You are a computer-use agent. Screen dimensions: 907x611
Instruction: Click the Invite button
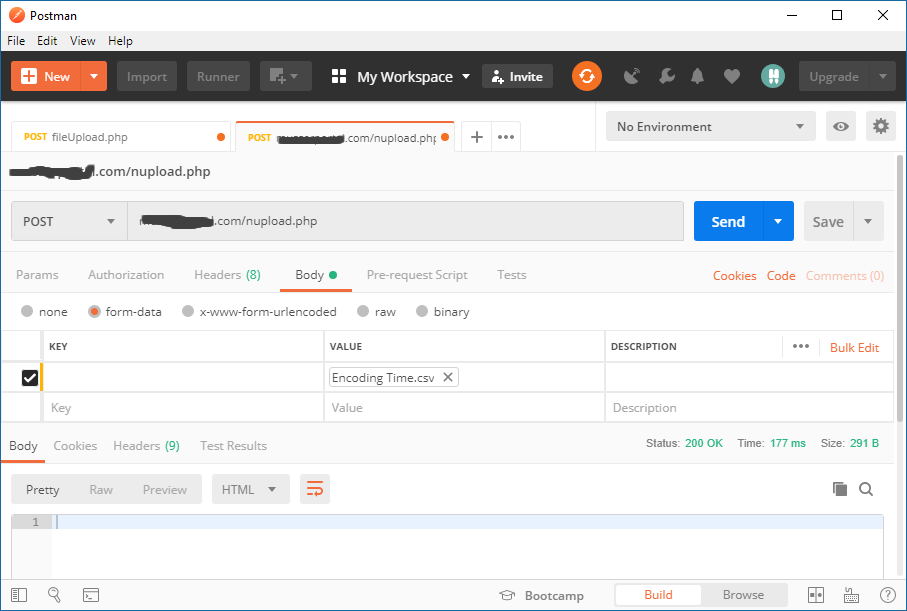point(517,76)
